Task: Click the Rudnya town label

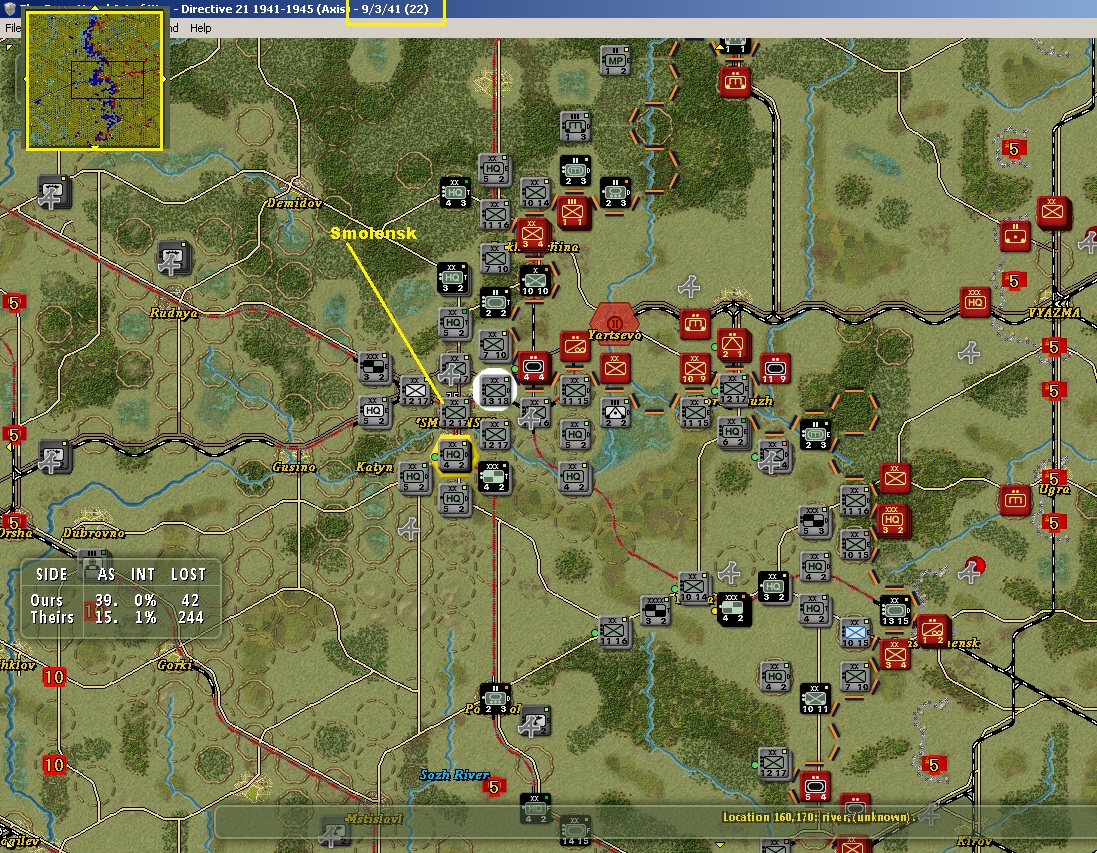Action: click(x=174, y=313)
